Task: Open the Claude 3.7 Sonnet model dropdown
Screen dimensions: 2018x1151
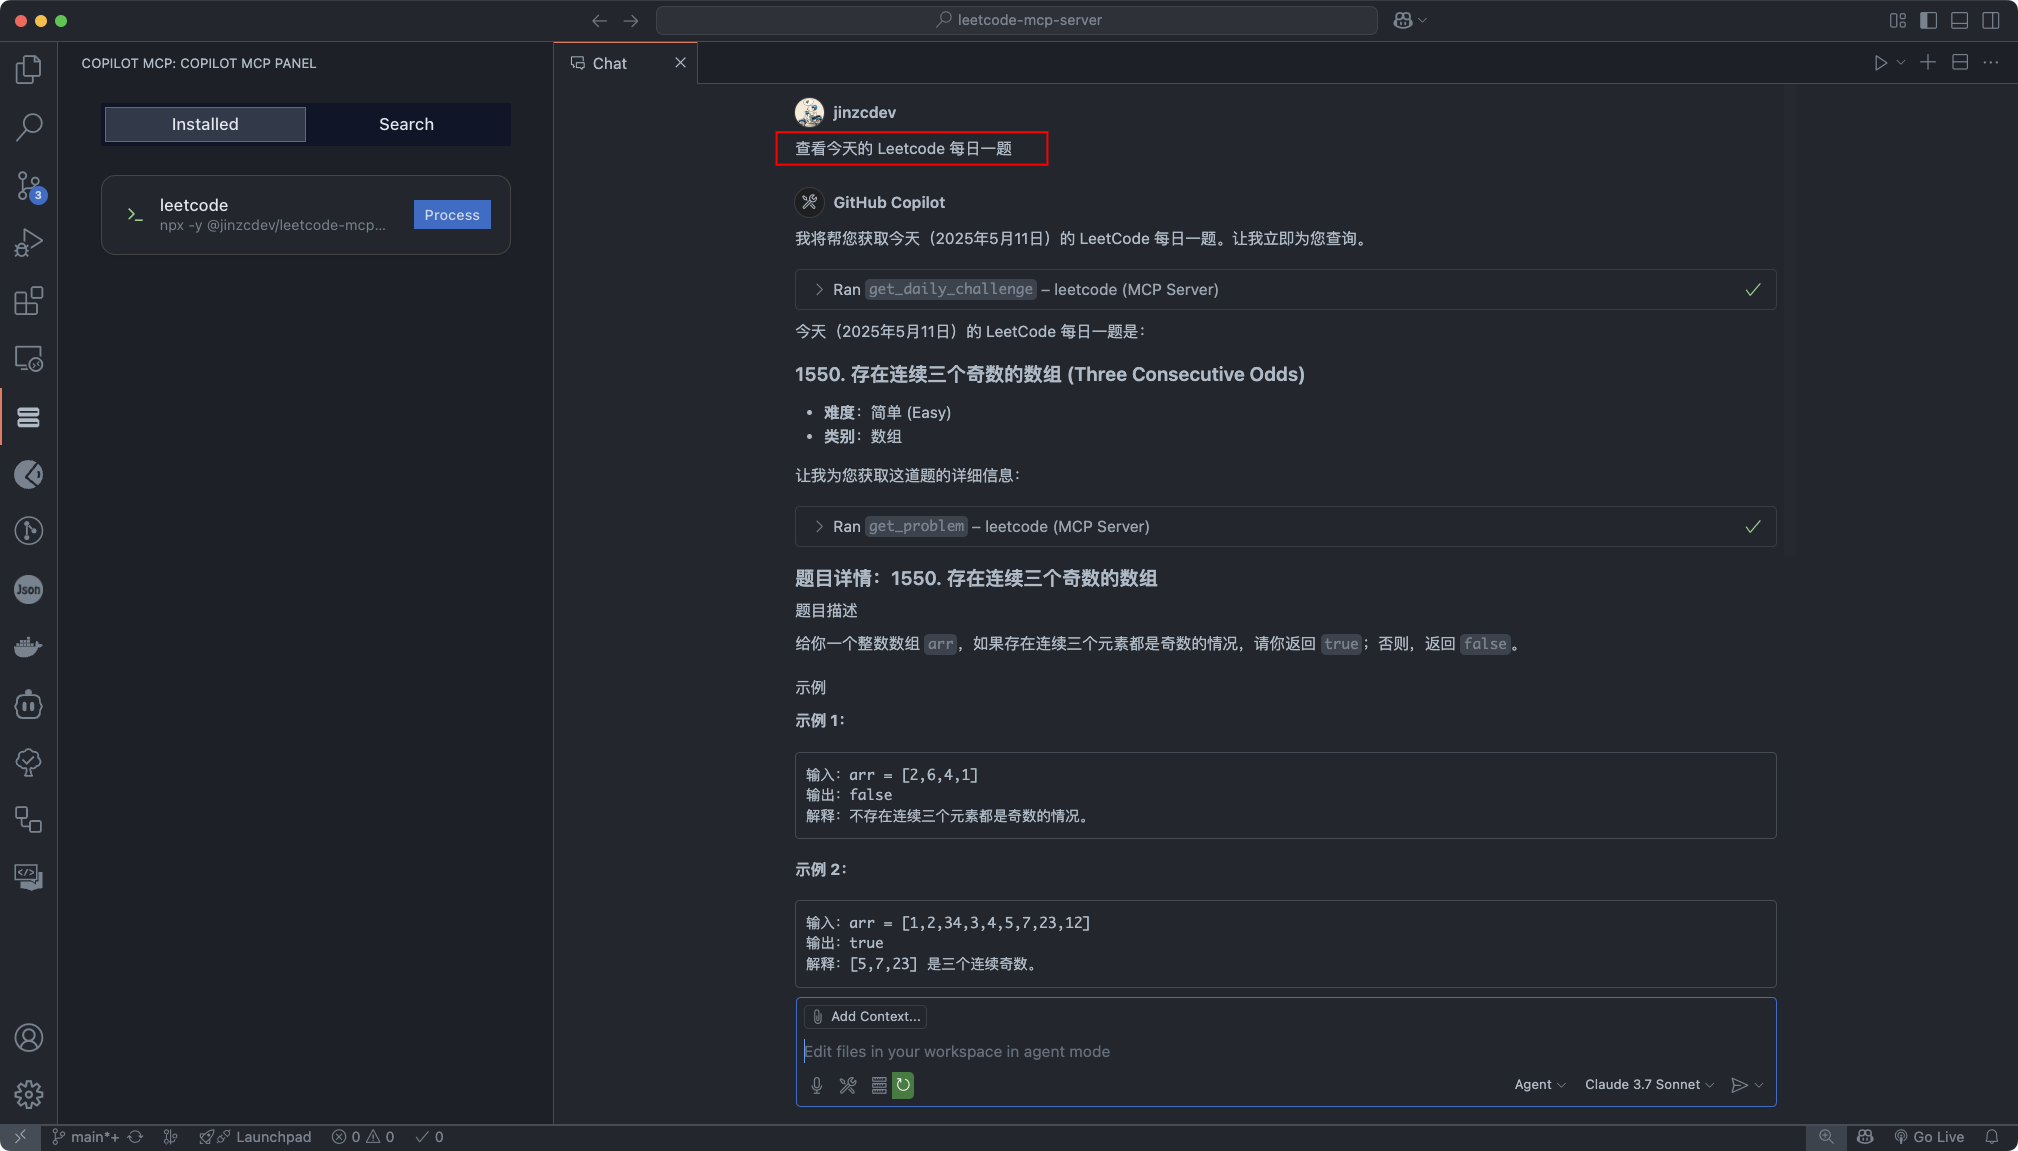Action: pos(1649,1085)
